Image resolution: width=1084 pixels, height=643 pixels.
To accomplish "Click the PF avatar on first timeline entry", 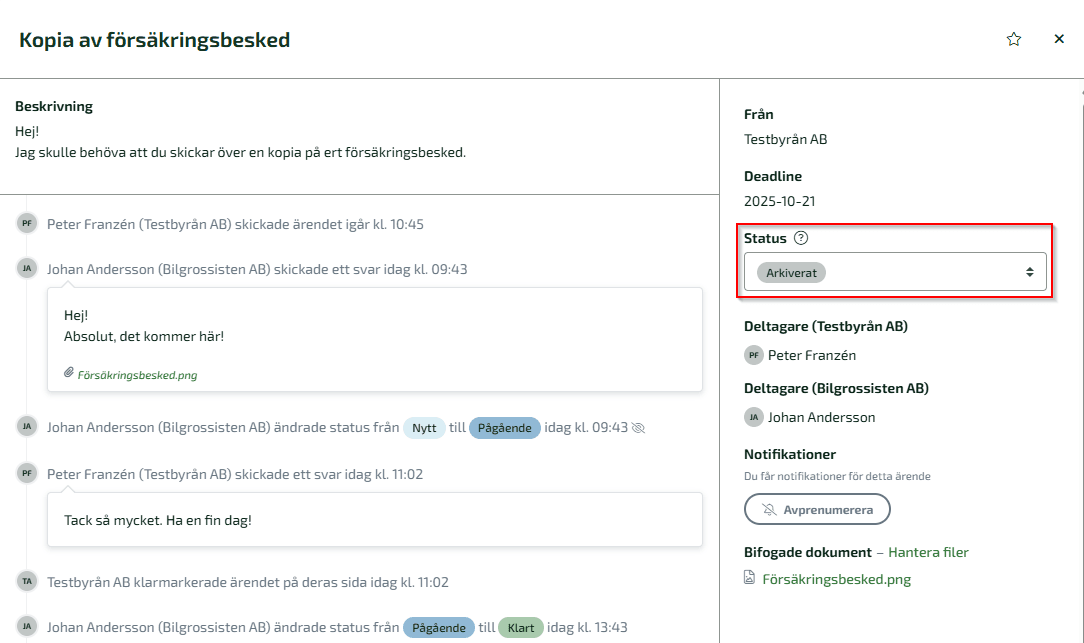I will [27, 224].
